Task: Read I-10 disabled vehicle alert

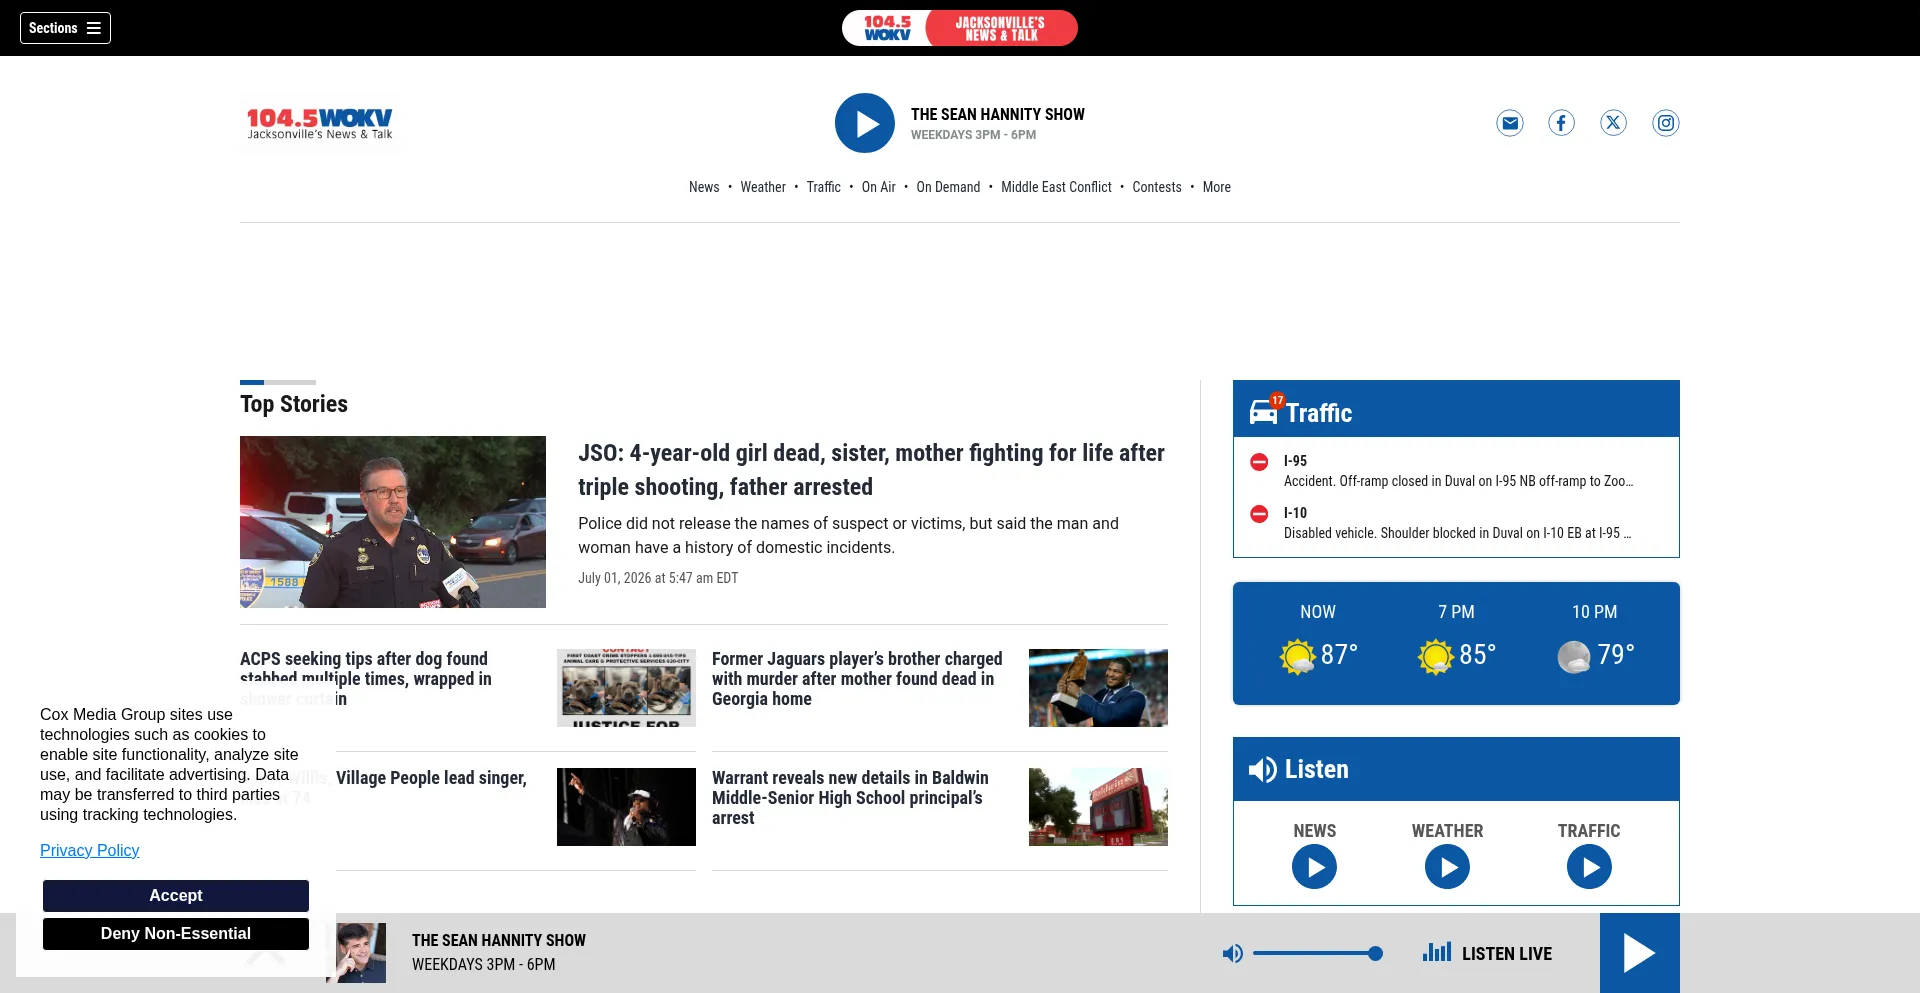Action: tap(1457, 533)
